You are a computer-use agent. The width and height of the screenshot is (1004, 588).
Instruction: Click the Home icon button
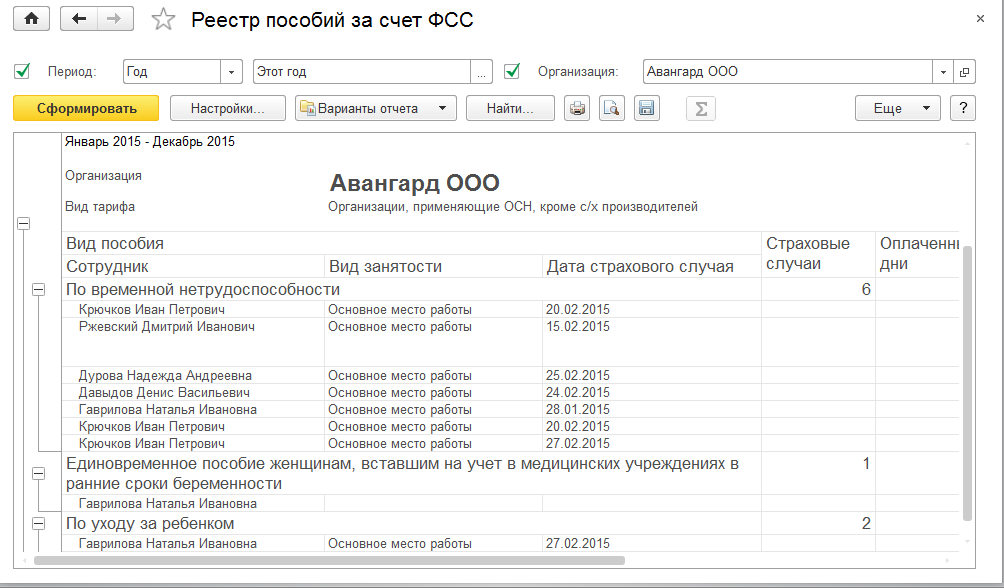click(x=31, y=20)
